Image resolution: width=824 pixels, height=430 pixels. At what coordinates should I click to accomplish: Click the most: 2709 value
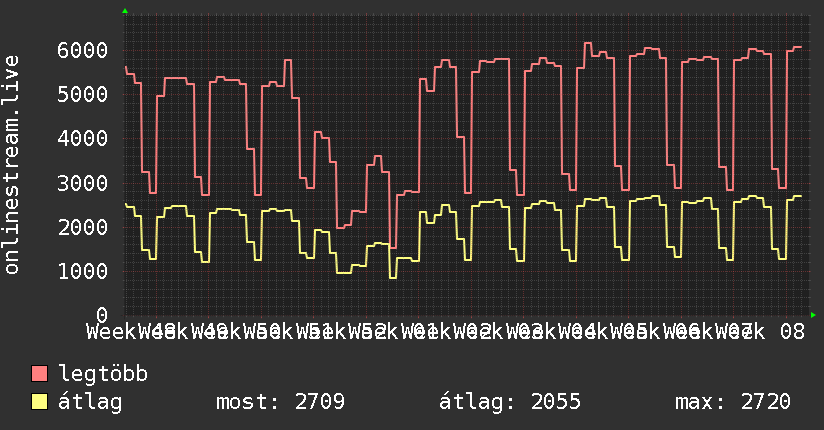280,402
